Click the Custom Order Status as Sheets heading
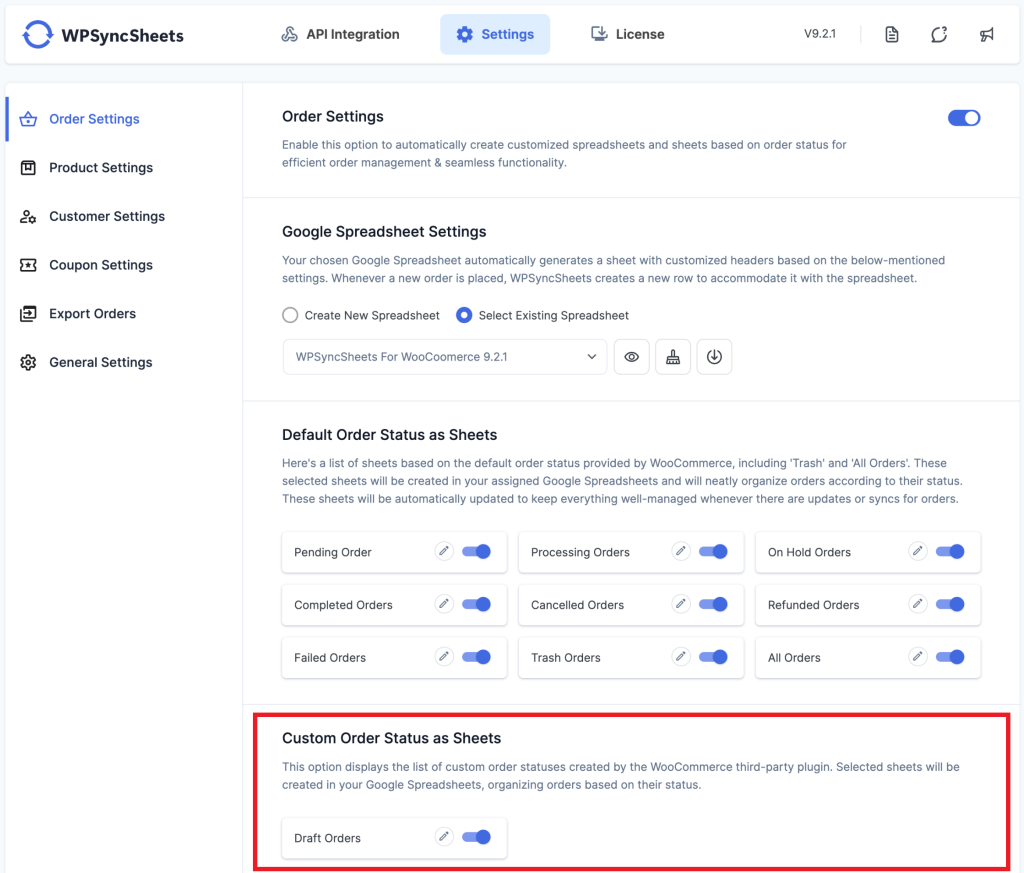1024x873 pixels. 391,738
